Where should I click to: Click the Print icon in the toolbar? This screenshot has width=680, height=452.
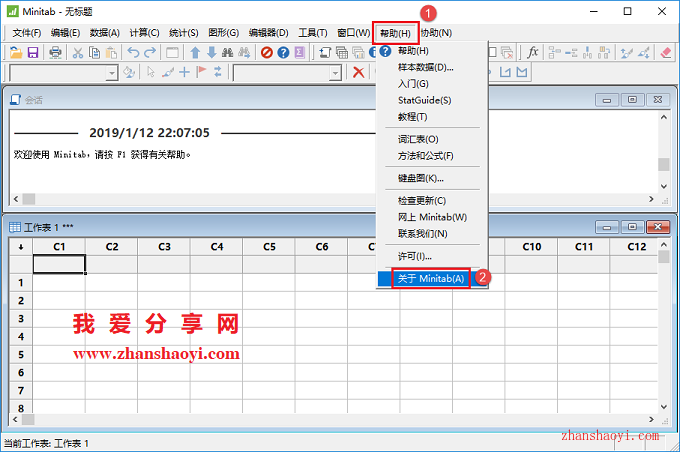click(55, 52)
